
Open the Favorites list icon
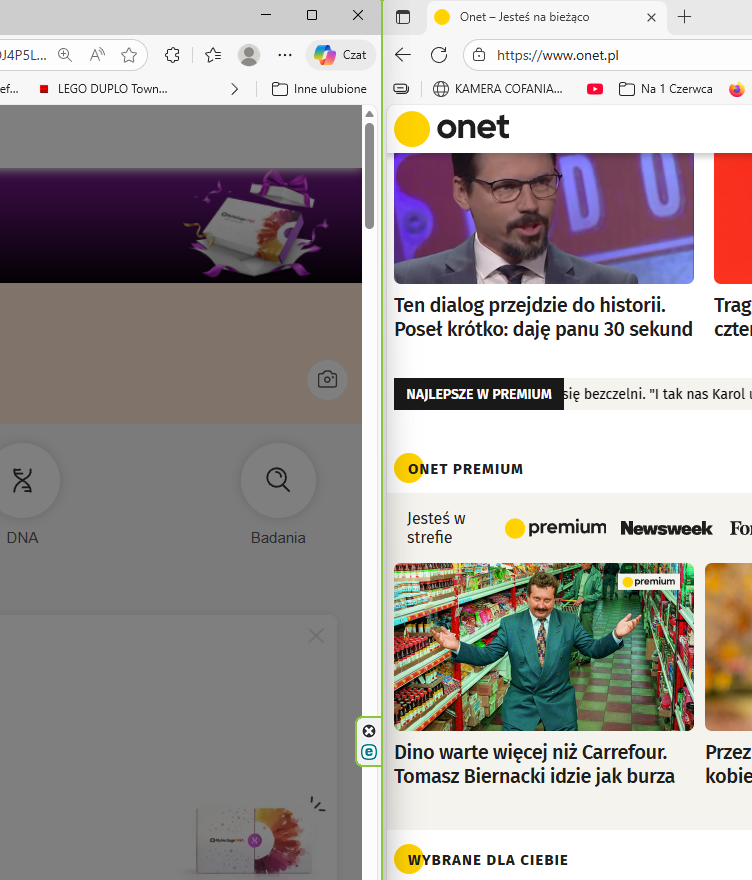pos(213,55)
